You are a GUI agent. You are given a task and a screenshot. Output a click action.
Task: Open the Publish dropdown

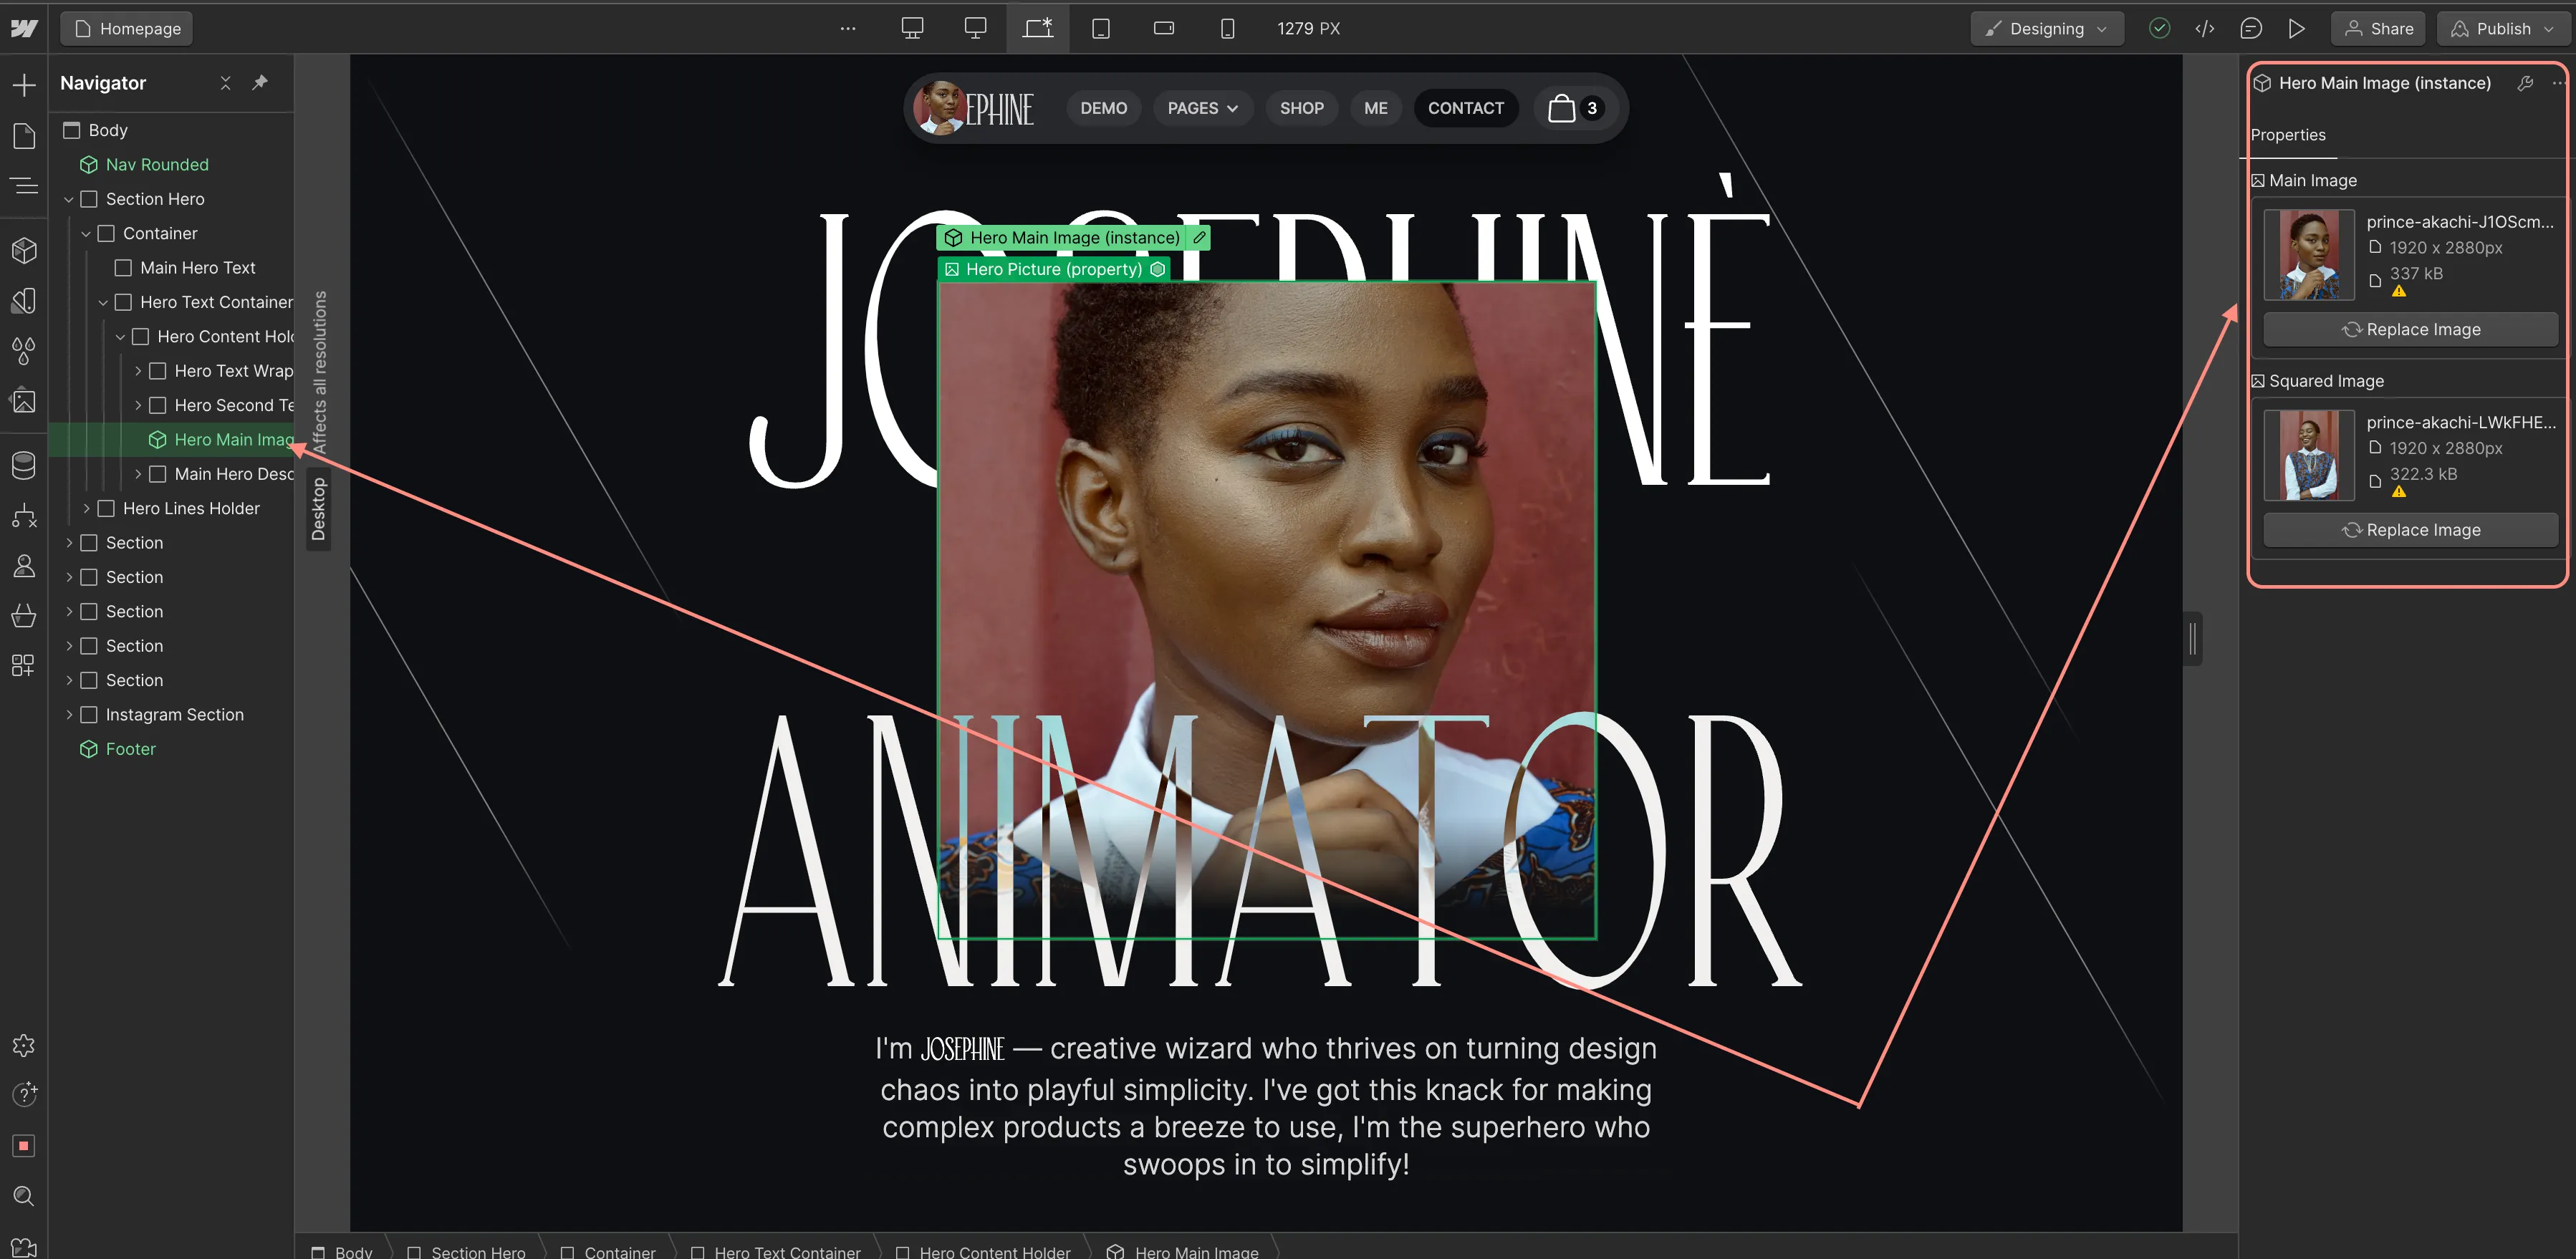pos(2503,29)
